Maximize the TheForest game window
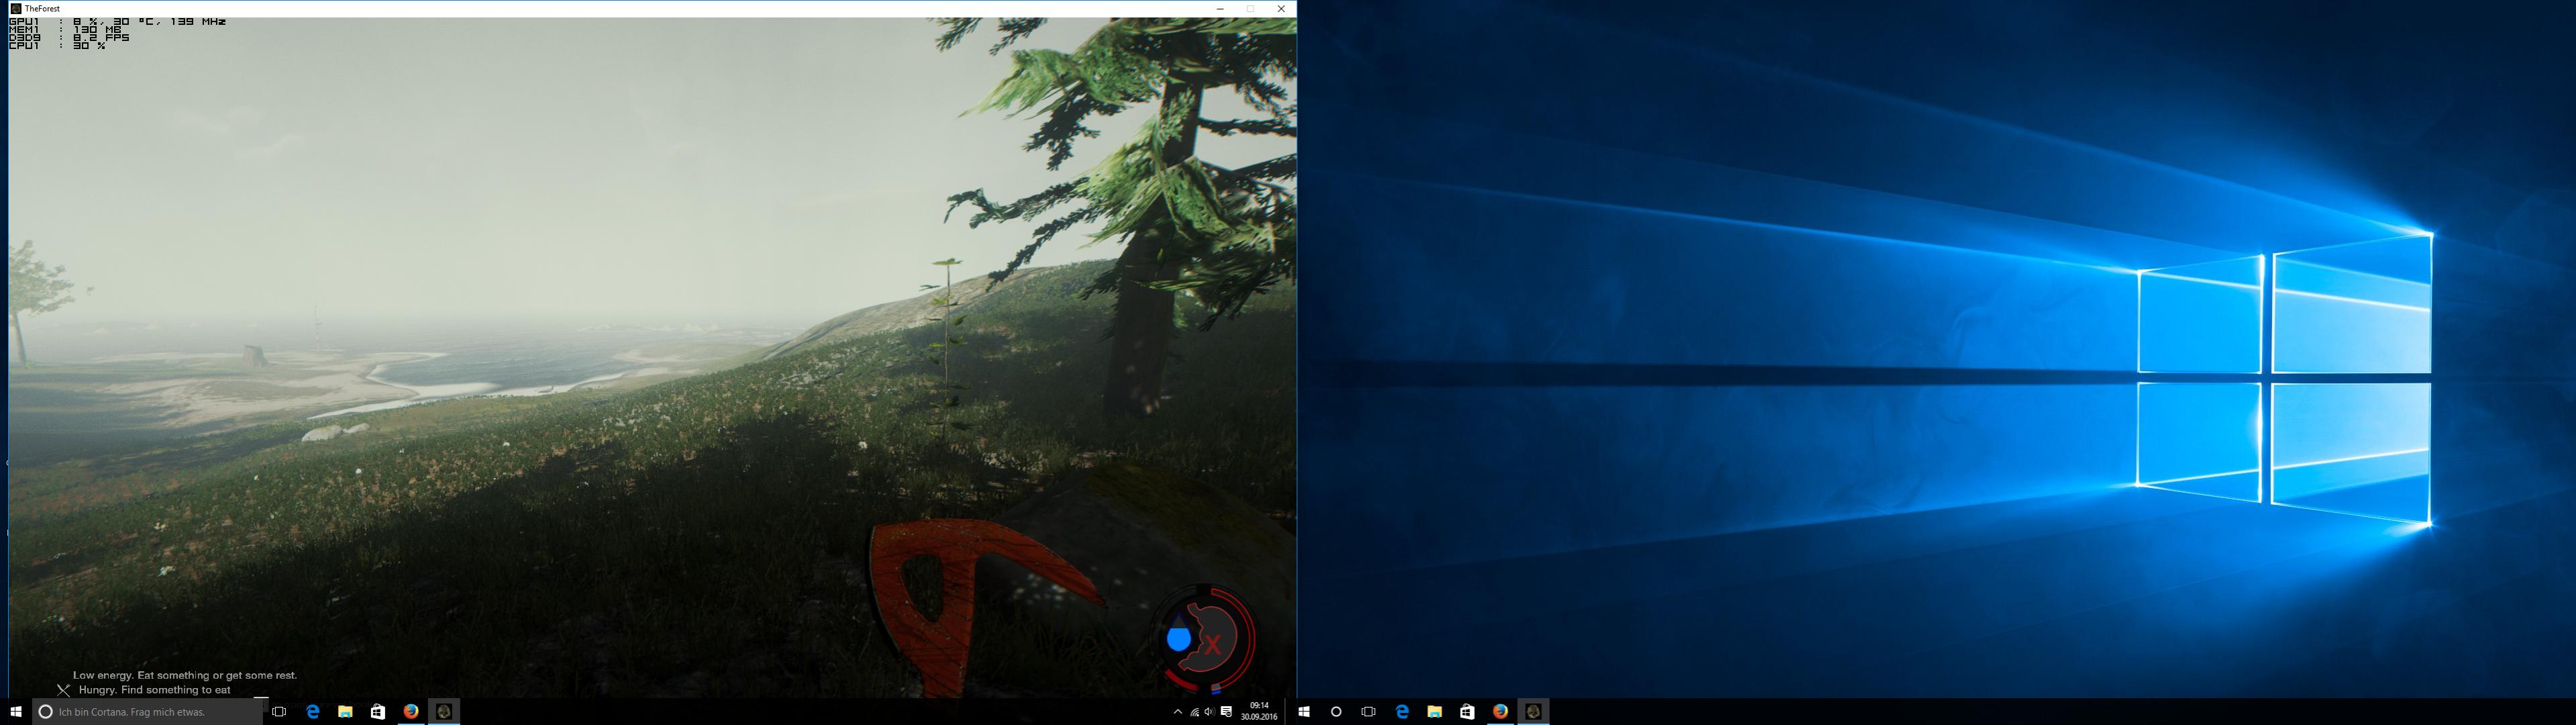The height and width of the screenshot is (725, 2576). click(x=1250, y=9)
